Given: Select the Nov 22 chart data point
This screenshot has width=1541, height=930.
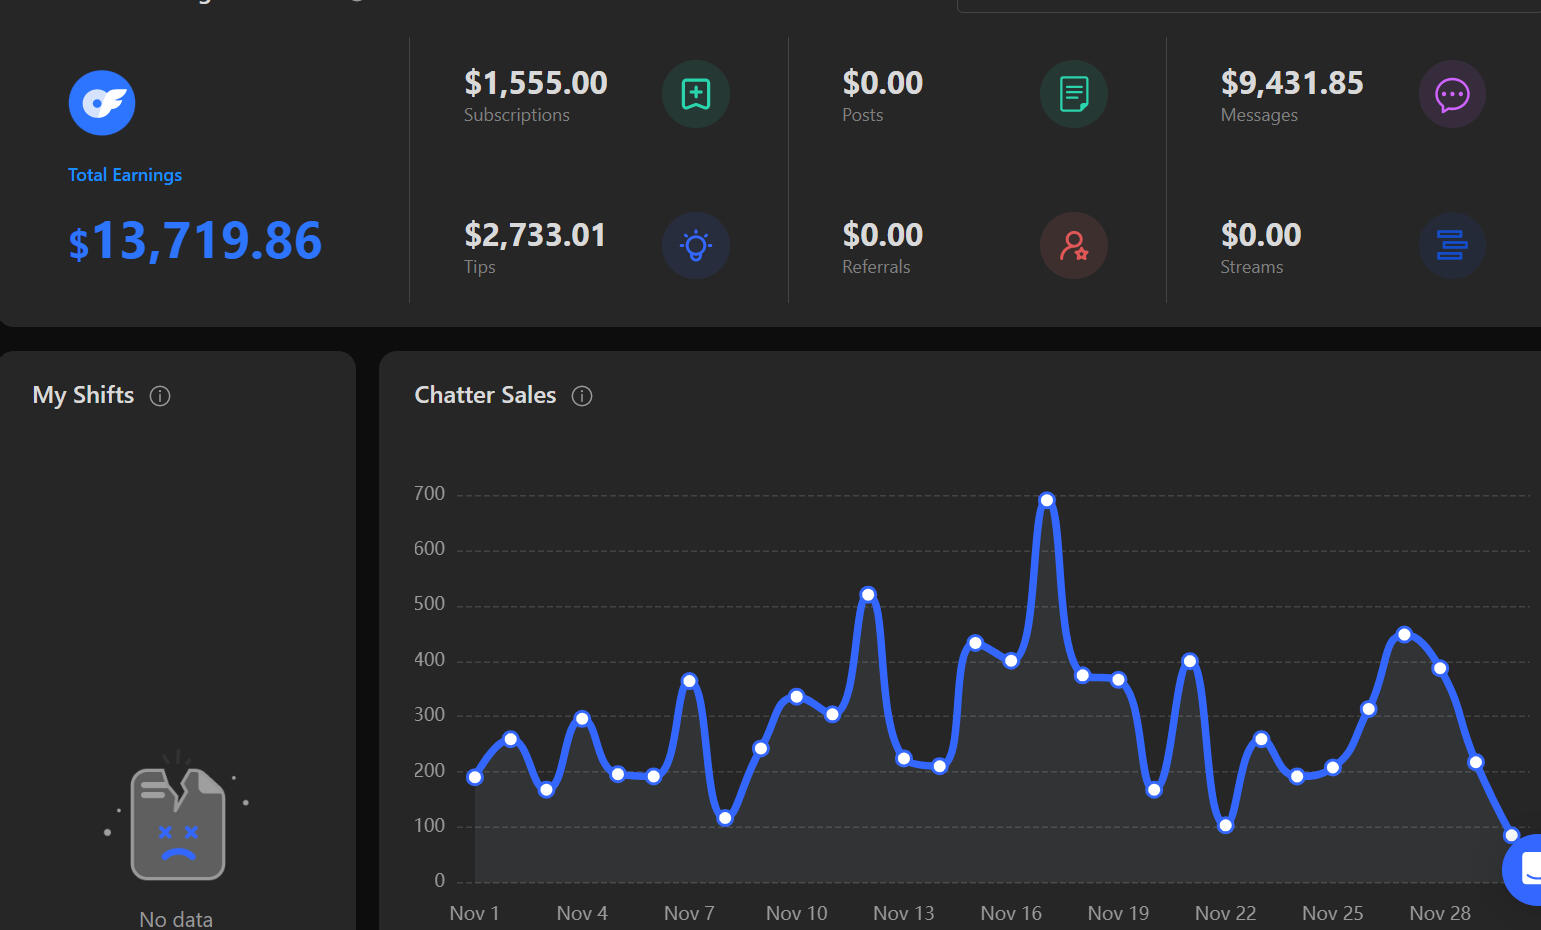Looking at the screenshot, I should tap(1226, 825).
